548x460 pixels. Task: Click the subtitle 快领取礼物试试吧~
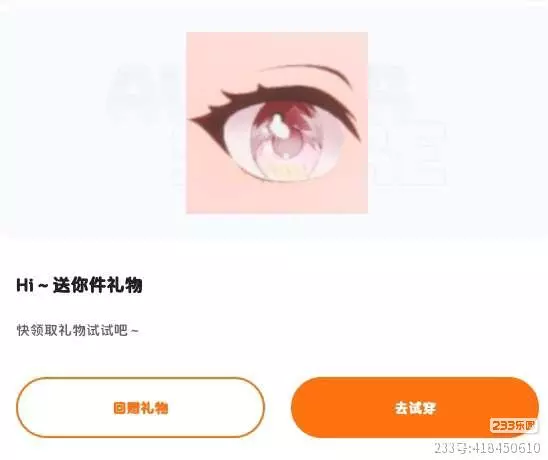click(x=78, y=330)
